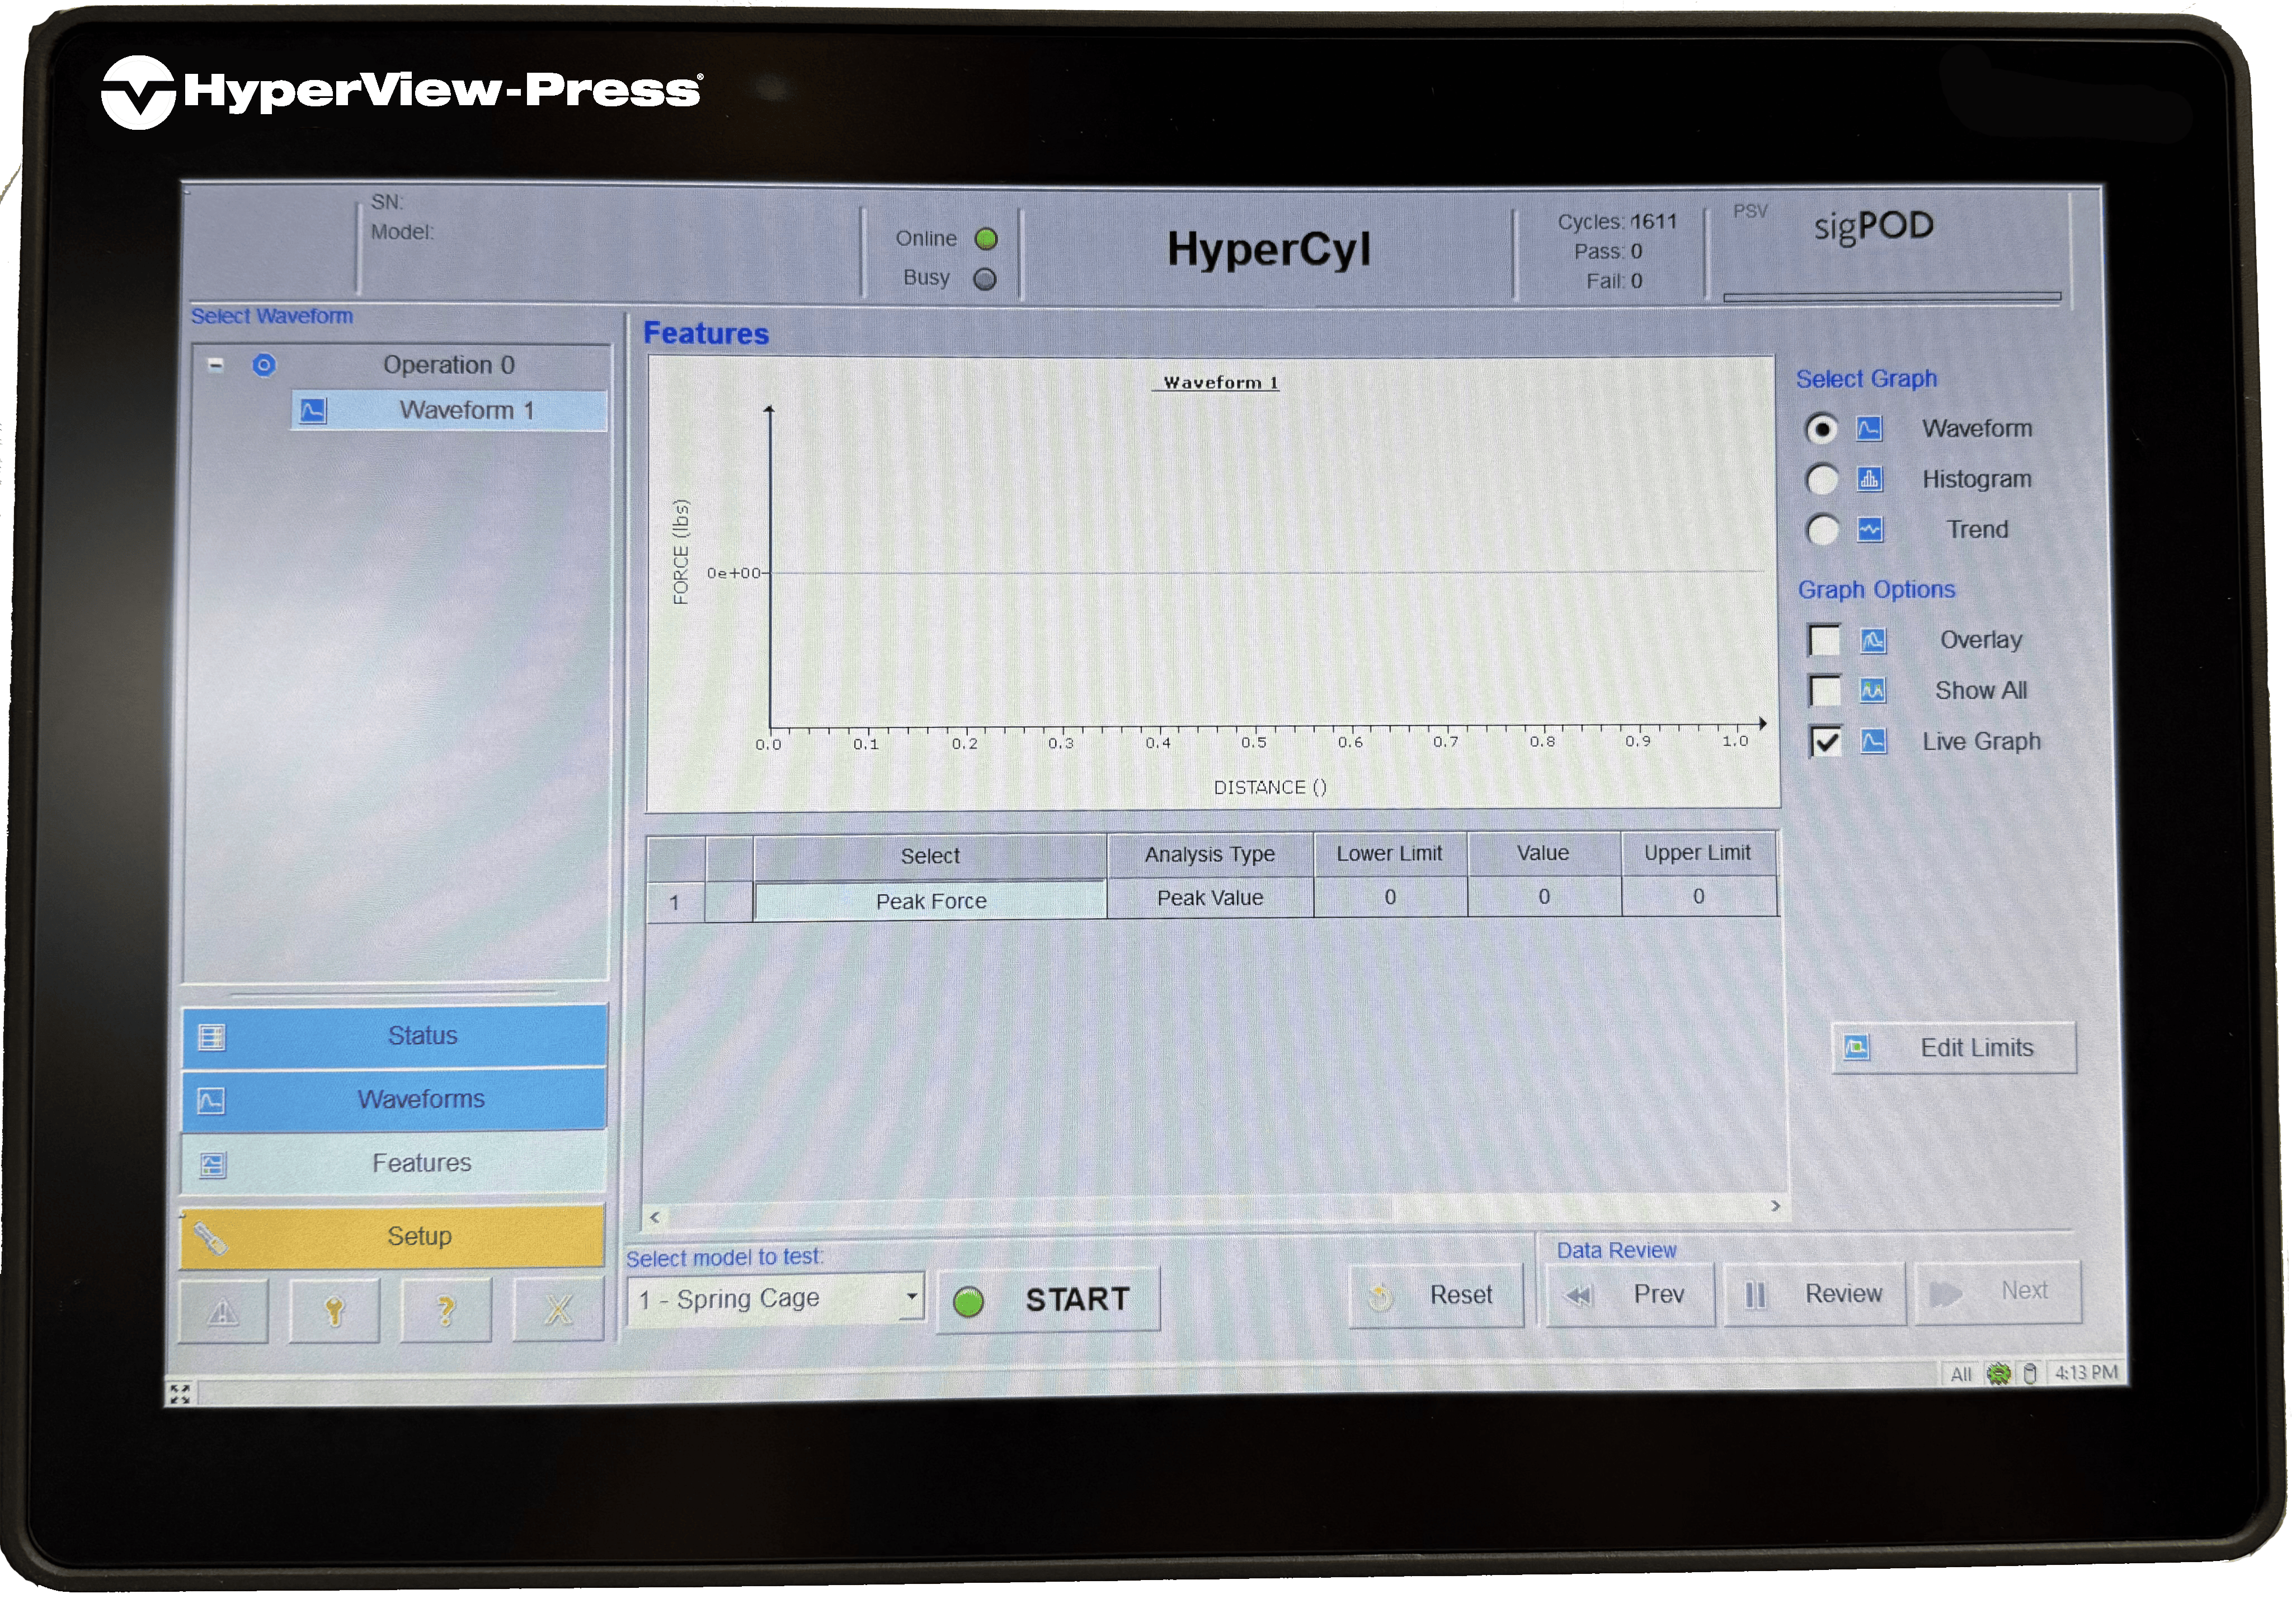Click the green gear tray icon
This screenshot has height=1608, width=2296.
1998,1374
